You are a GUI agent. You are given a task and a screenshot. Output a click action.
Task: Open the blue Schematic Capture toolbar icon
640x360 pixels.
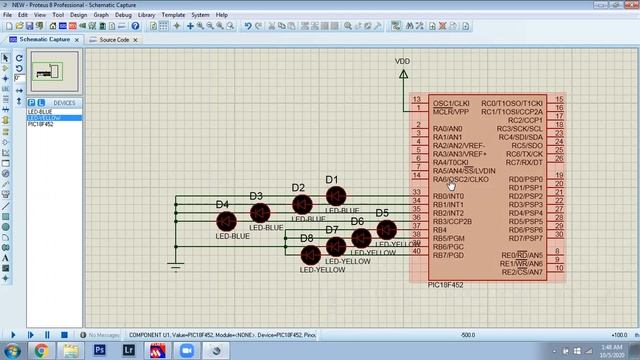coord(62,26)
